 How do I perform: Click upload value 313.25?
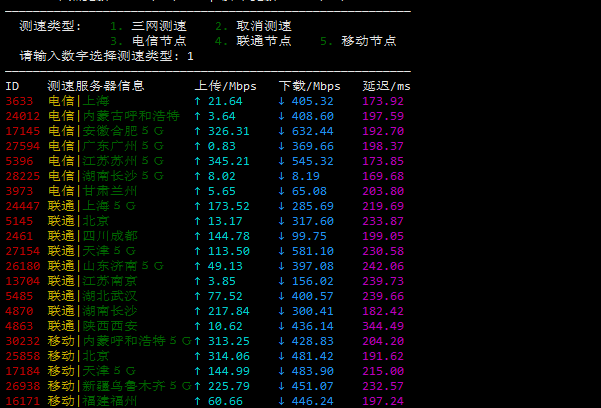[229, 341]
